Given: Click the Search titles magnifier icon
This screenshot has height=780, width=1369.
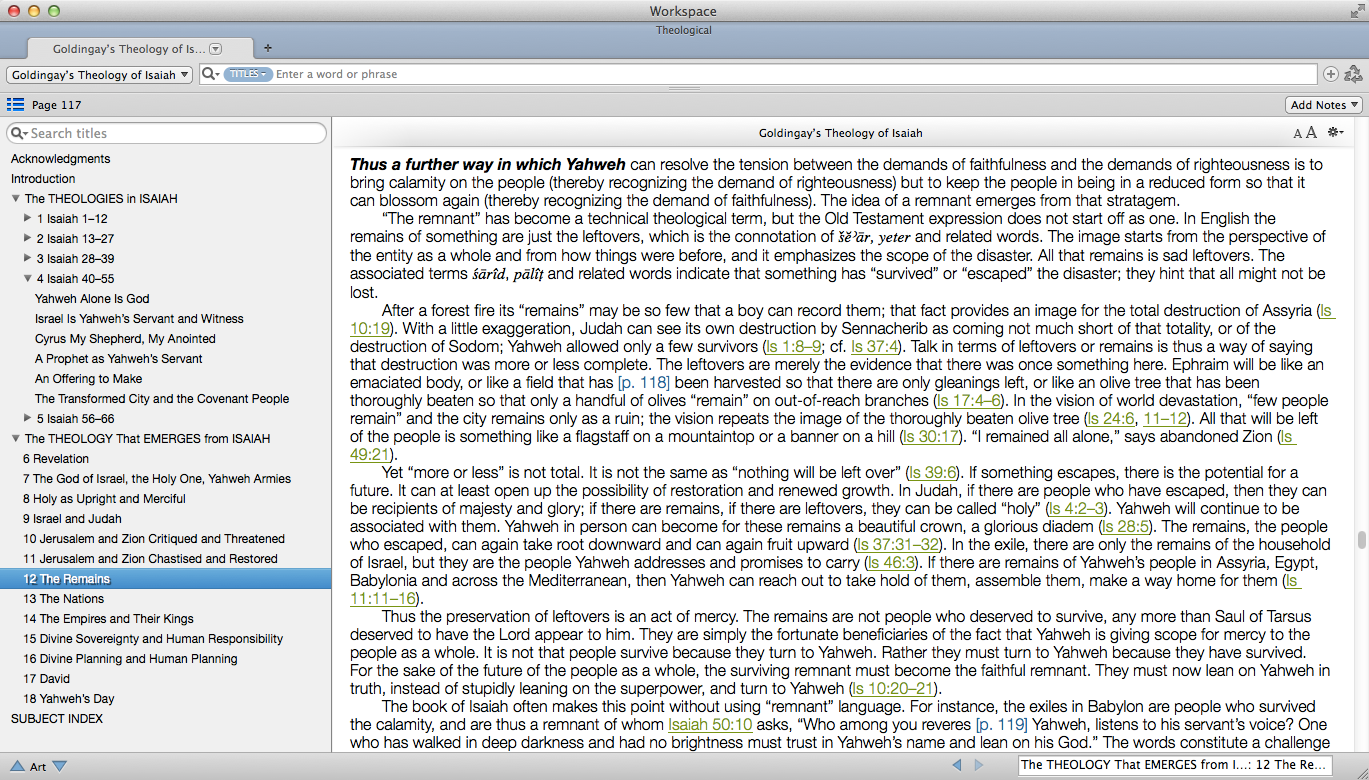Looking at the screenshot, I should tap(19, 133).
